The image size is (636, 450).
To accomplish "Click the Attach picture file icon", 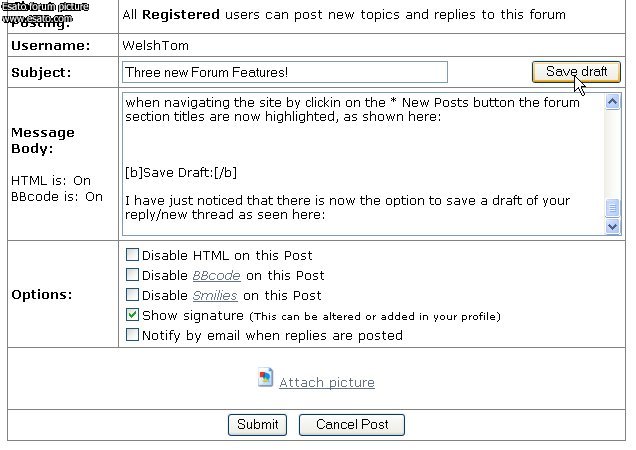I will click(265, 377).
